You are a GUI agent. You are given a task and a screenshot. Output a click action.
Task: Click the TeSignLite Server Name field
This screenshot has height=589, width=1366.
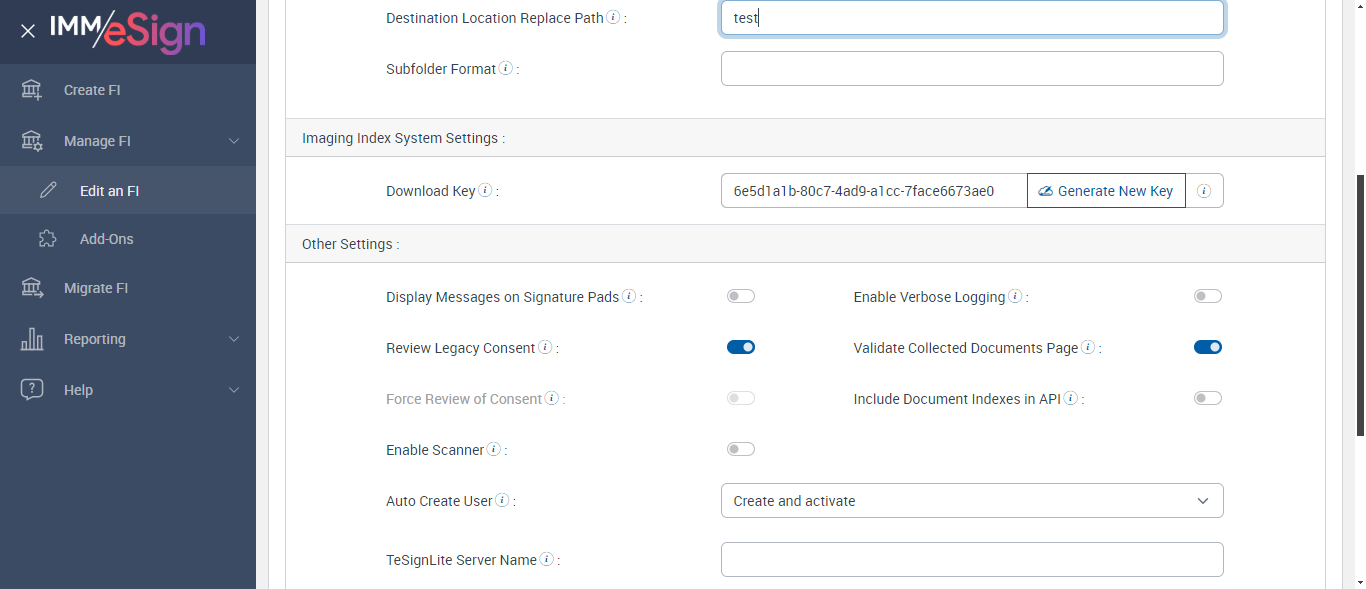(971, 560)
